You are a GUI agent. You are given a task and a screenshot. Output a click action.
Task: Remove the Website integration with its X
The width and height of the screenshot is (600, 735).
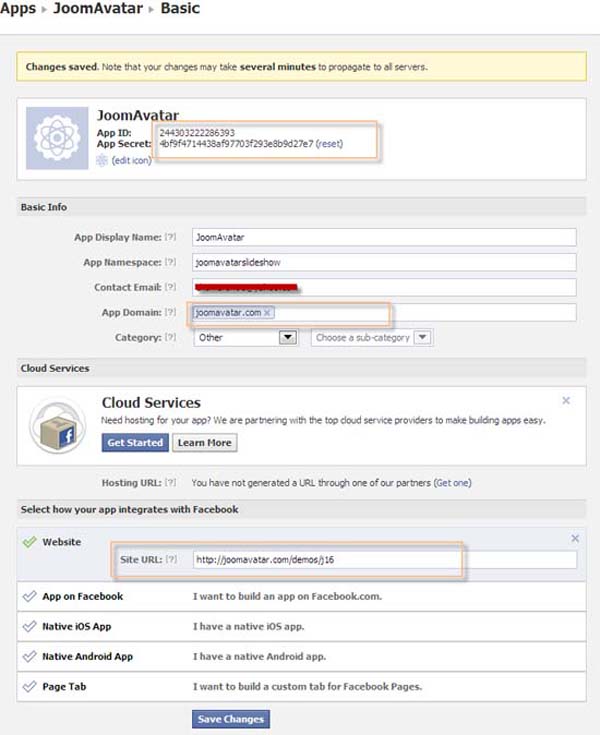[x=575, y=538]
